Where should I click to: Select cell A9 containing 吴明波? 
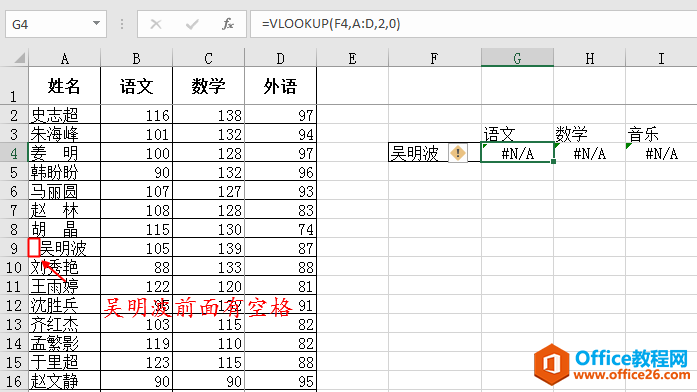tap(64, 248)
